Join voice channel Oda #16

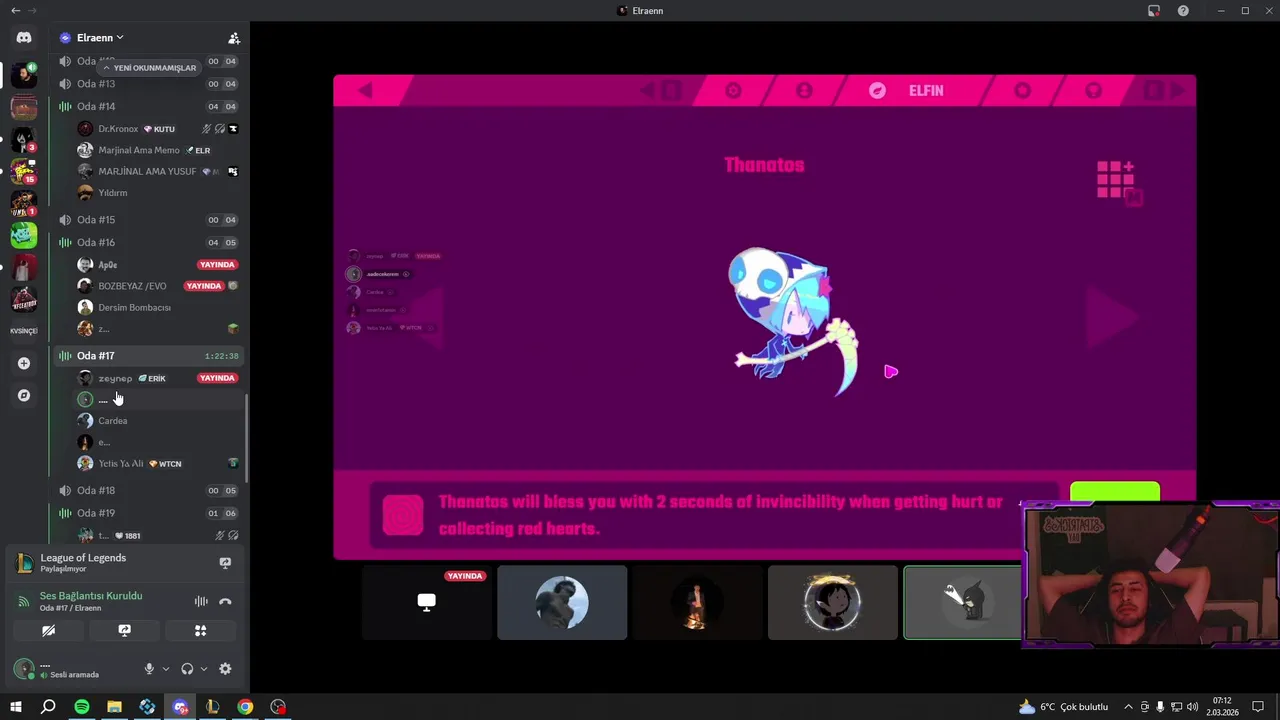148,242
